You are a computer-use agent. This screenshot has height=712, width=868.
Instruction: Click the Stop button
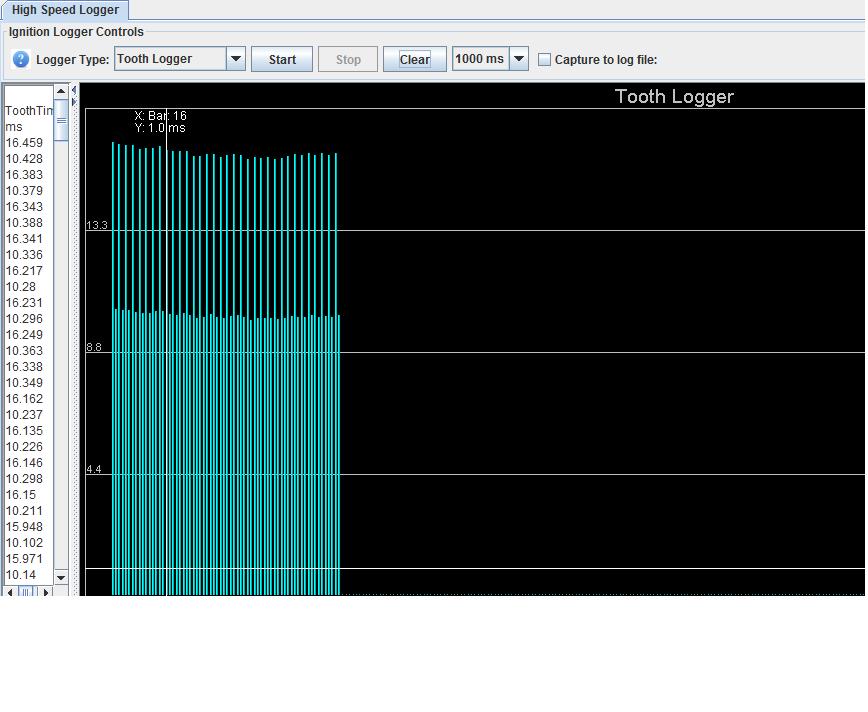[x=347, y=59]
